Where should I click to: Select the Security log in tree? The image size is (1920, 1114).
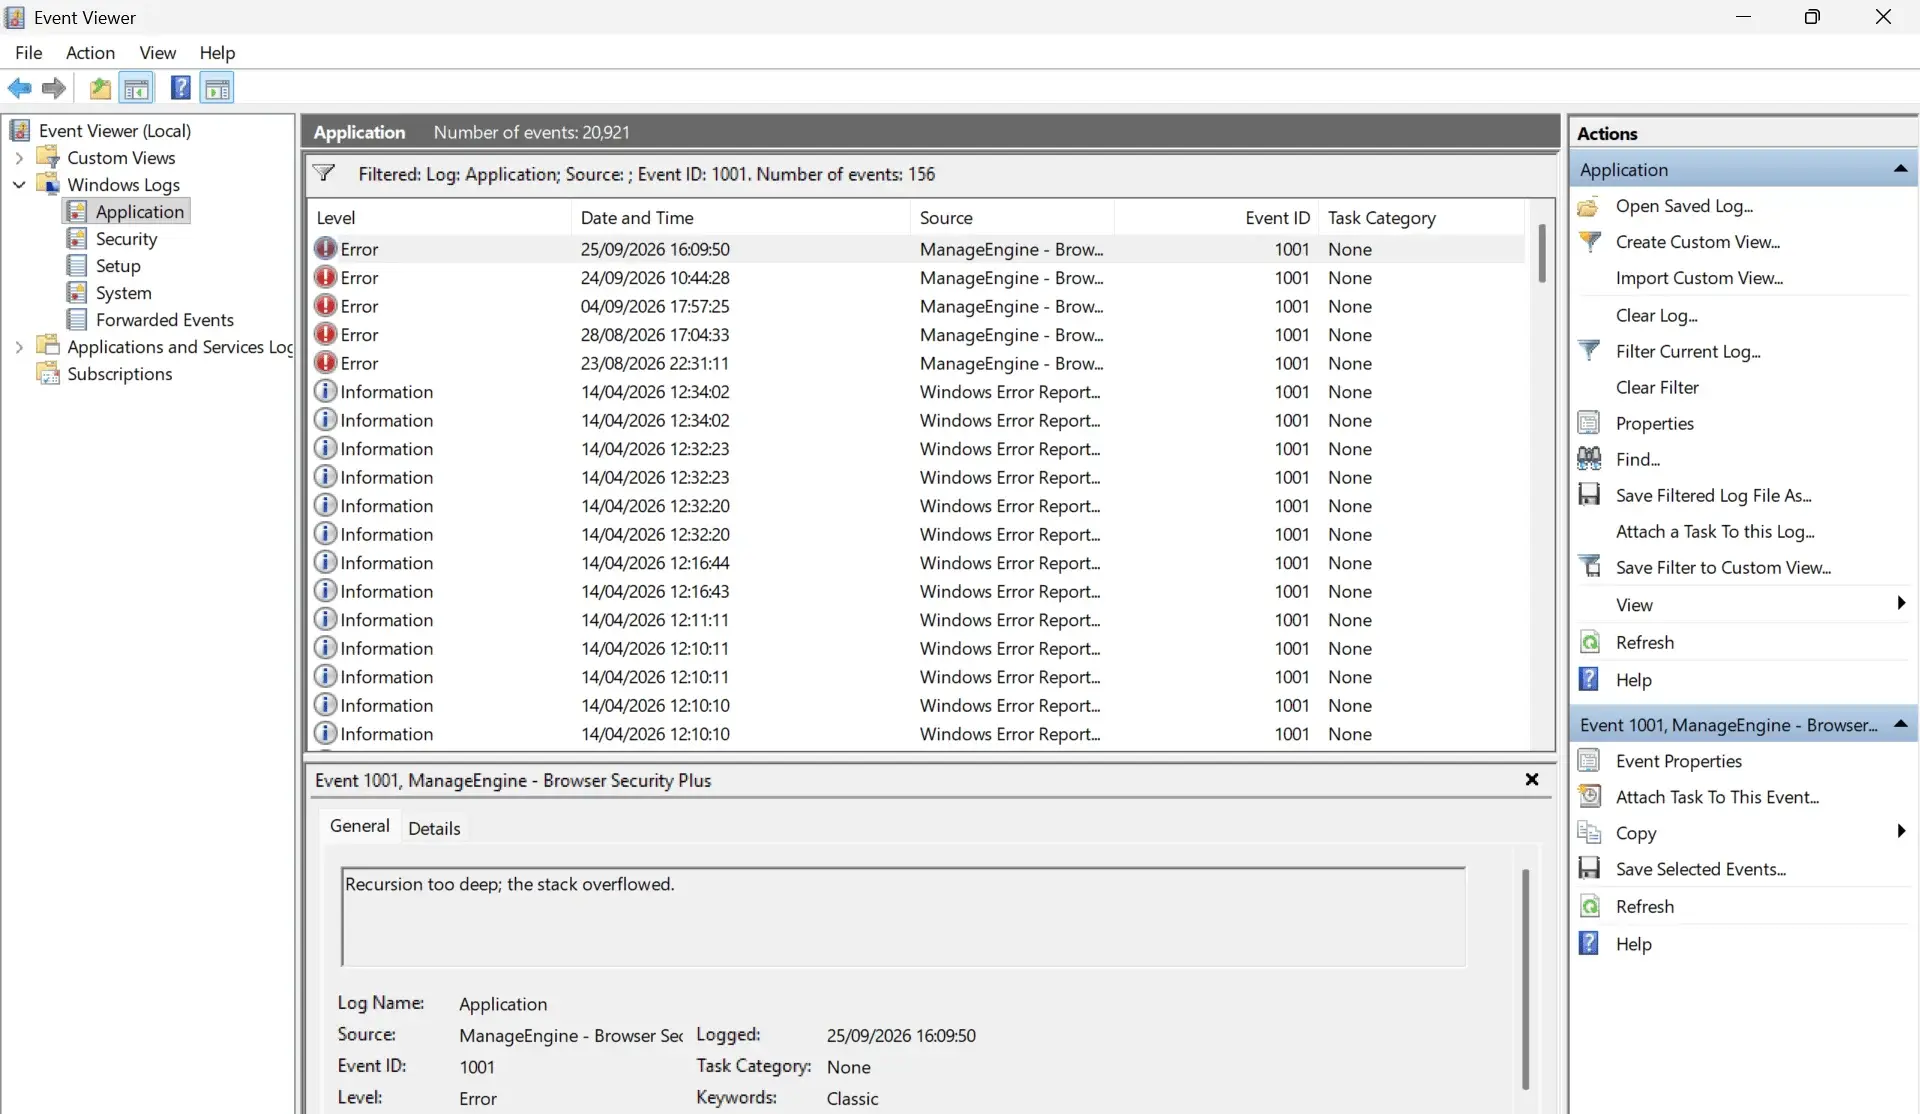click(126, 239)
